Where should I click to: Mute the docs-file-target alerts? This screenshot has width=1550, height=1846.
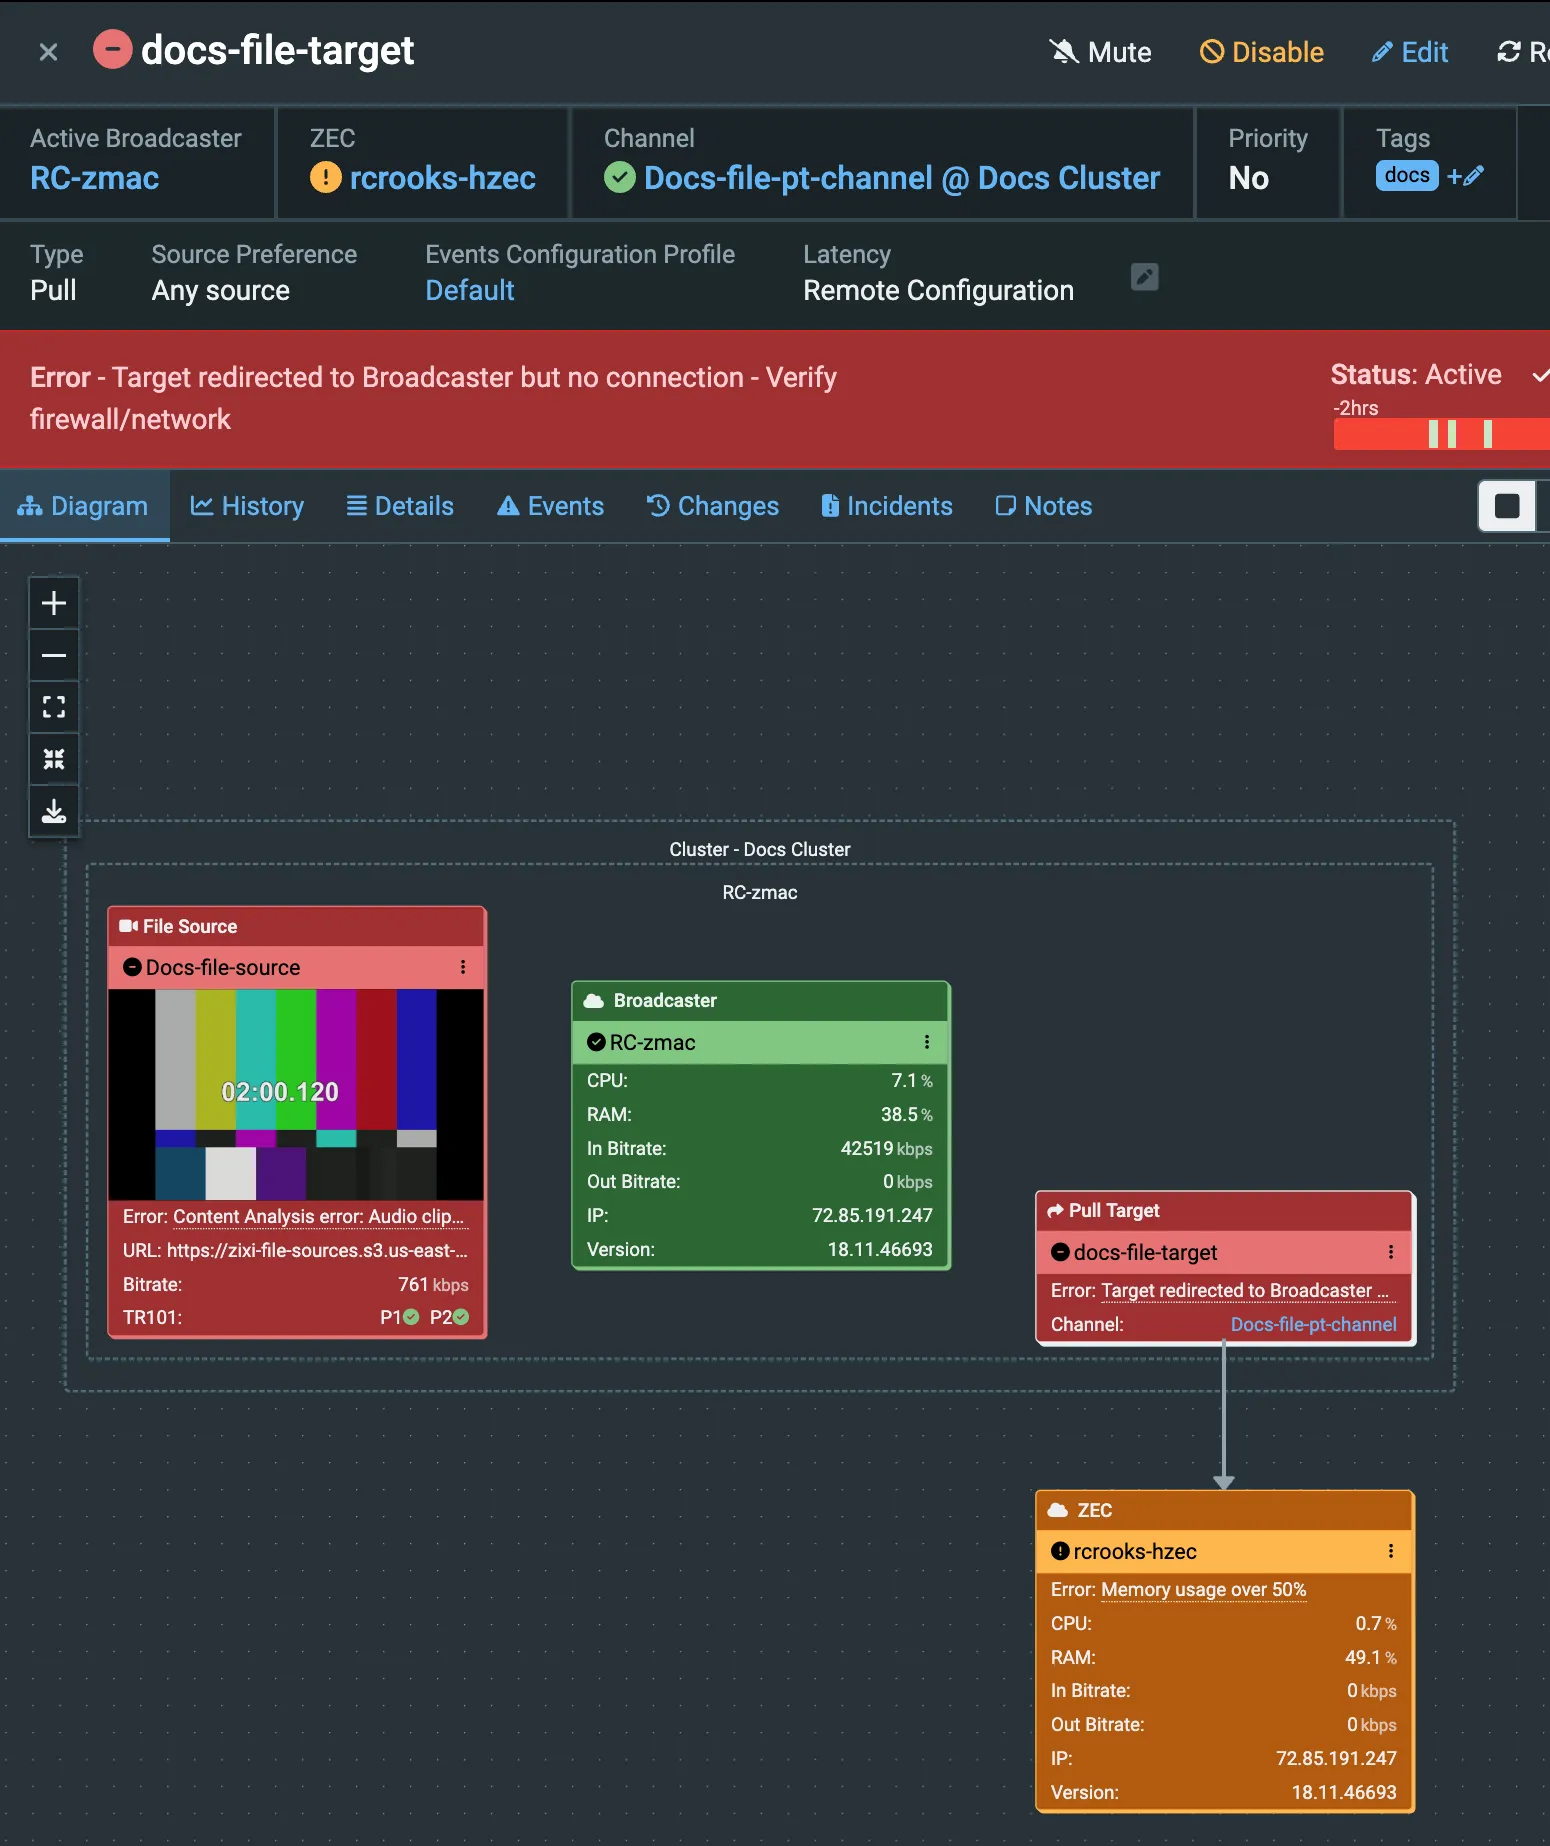[x=1100, y=52]
